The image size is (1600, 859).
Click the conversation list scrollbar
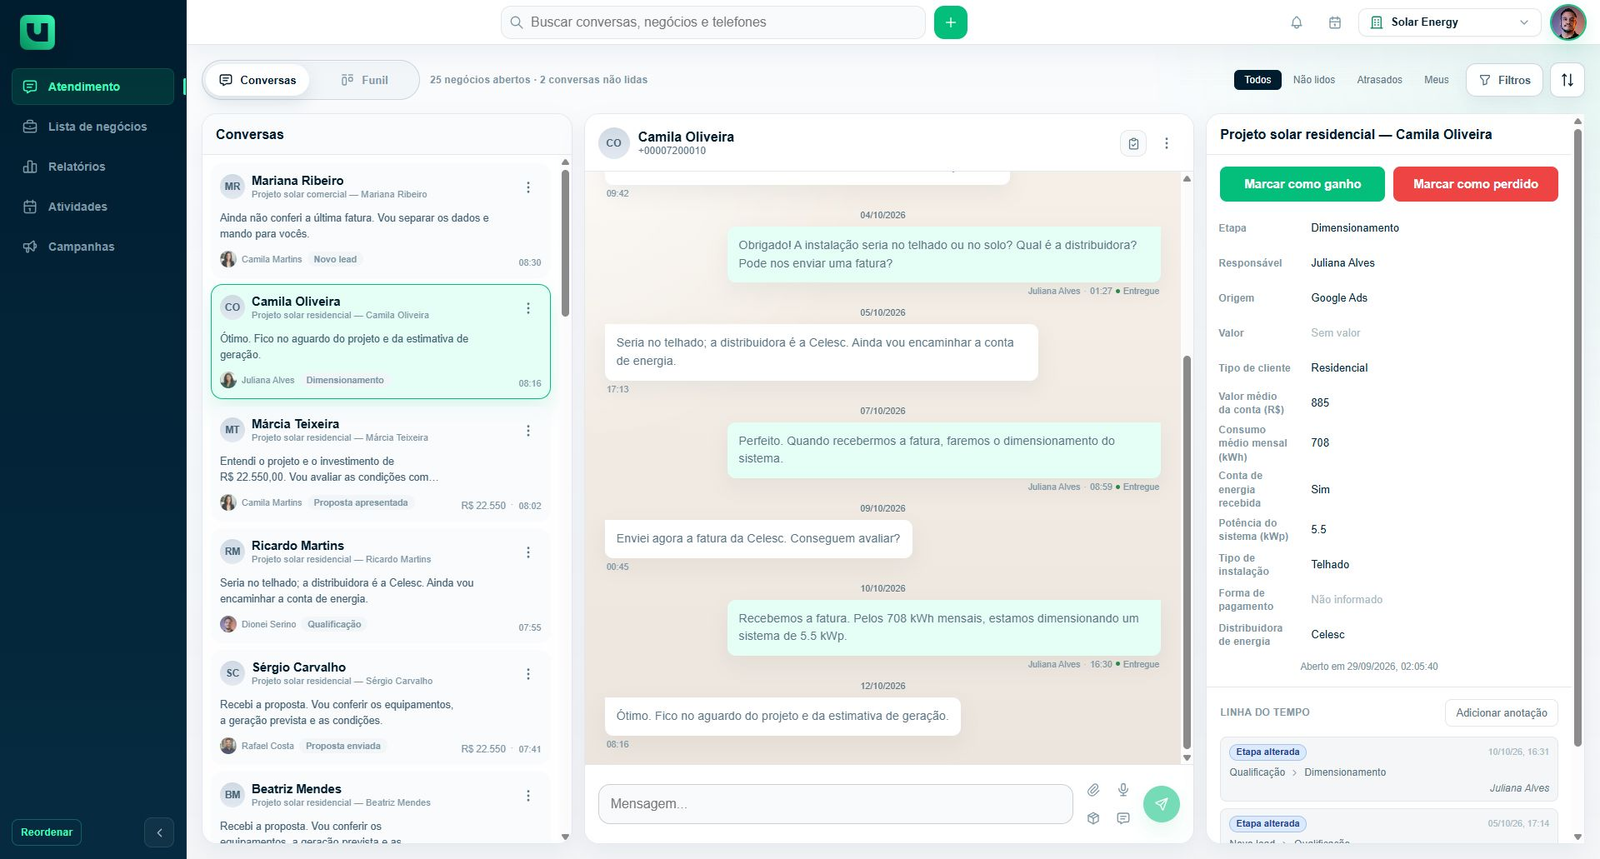point(565,243)
